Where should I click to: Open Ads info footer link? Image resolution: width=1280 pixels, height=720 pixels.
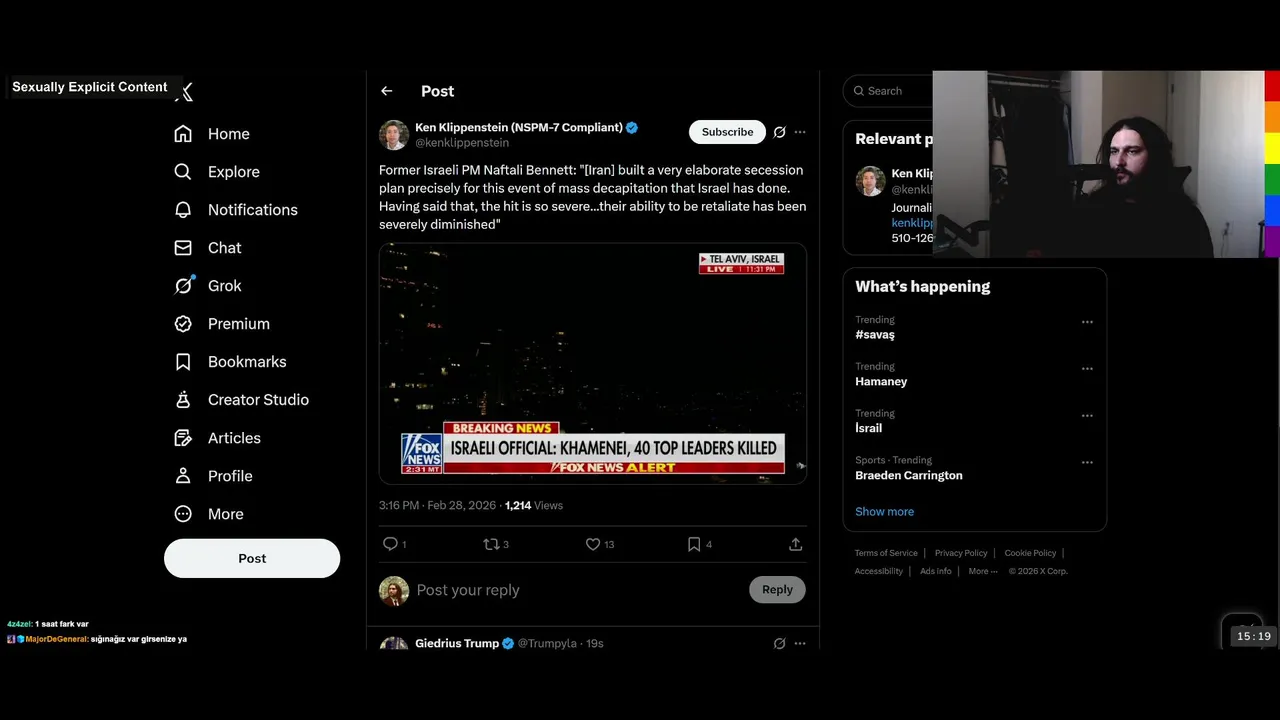(936, 571)
